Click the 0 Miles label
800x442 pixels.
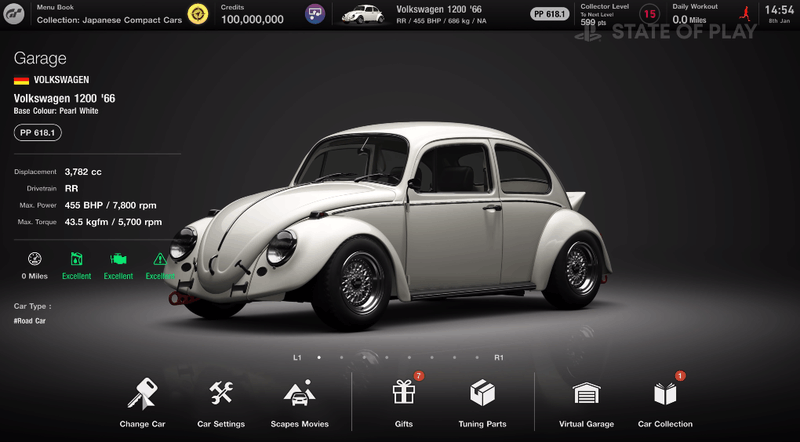(35, 276)
